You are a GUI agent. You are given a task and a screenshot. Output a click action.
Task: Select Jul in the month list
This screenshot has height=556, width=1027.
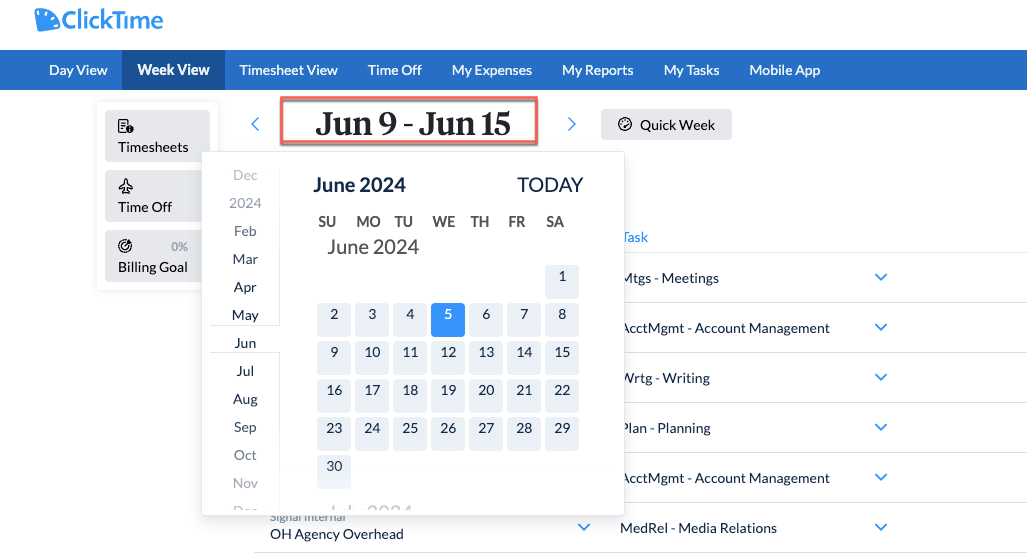pos(245,371)
